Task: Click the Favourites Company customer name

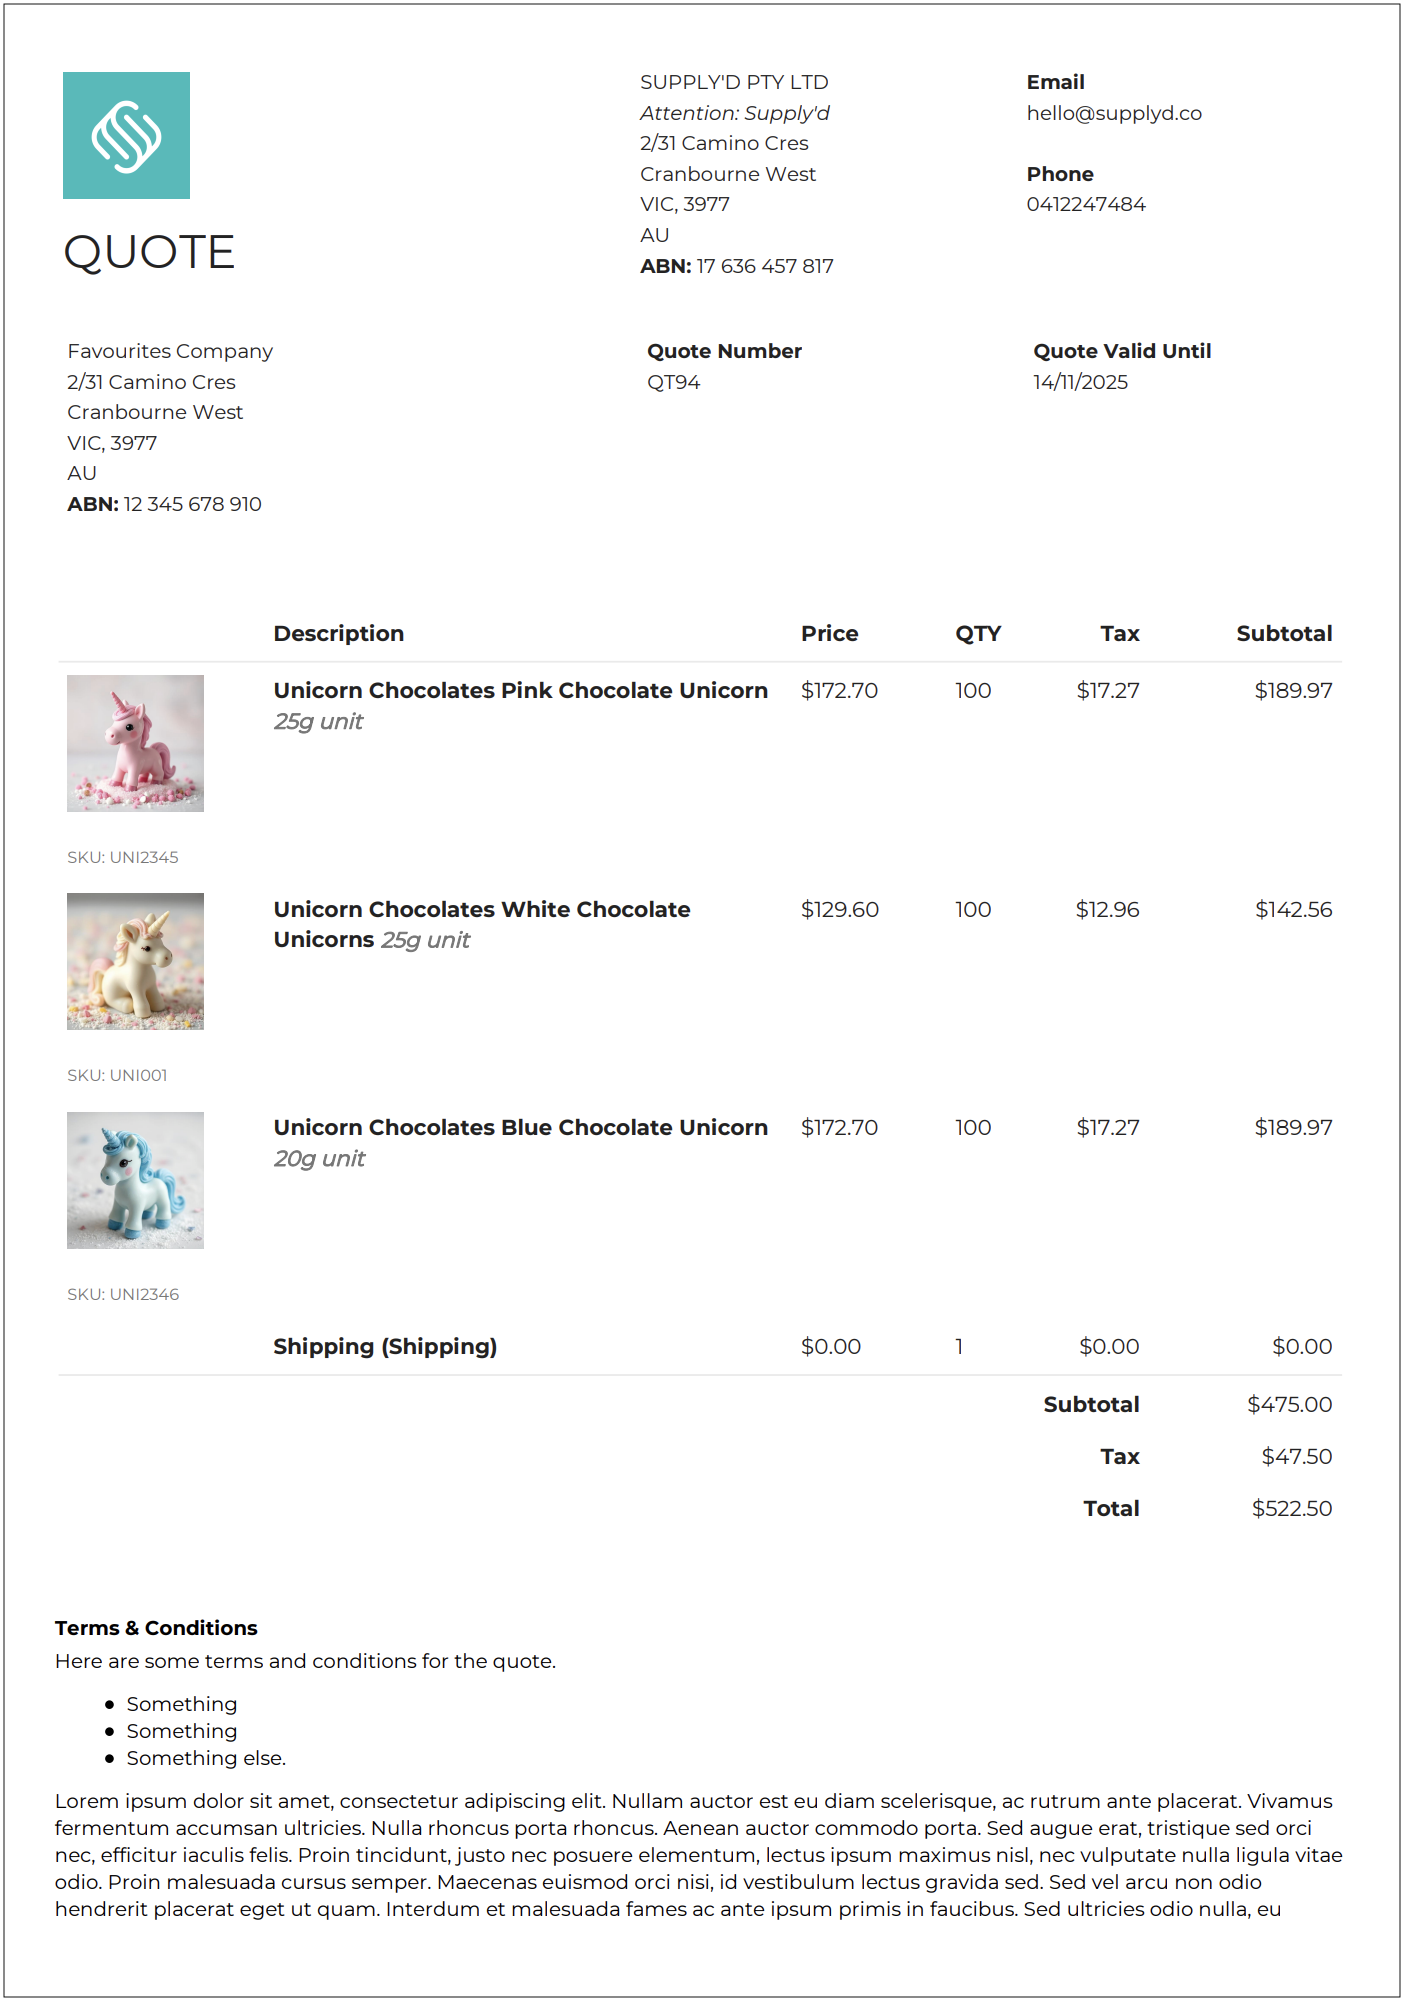Action: pyautogui.click(x=170, y=351)
